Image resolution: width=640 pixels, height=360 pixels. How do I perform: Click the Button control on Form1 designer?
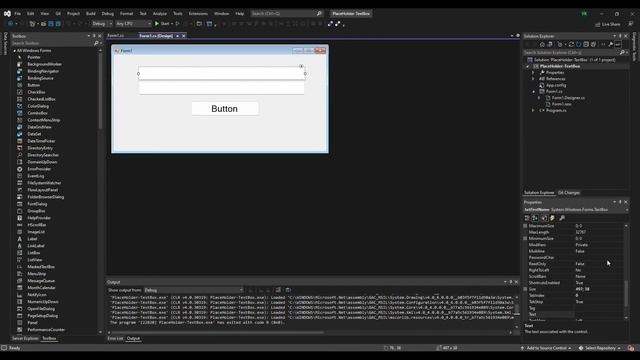225,109
